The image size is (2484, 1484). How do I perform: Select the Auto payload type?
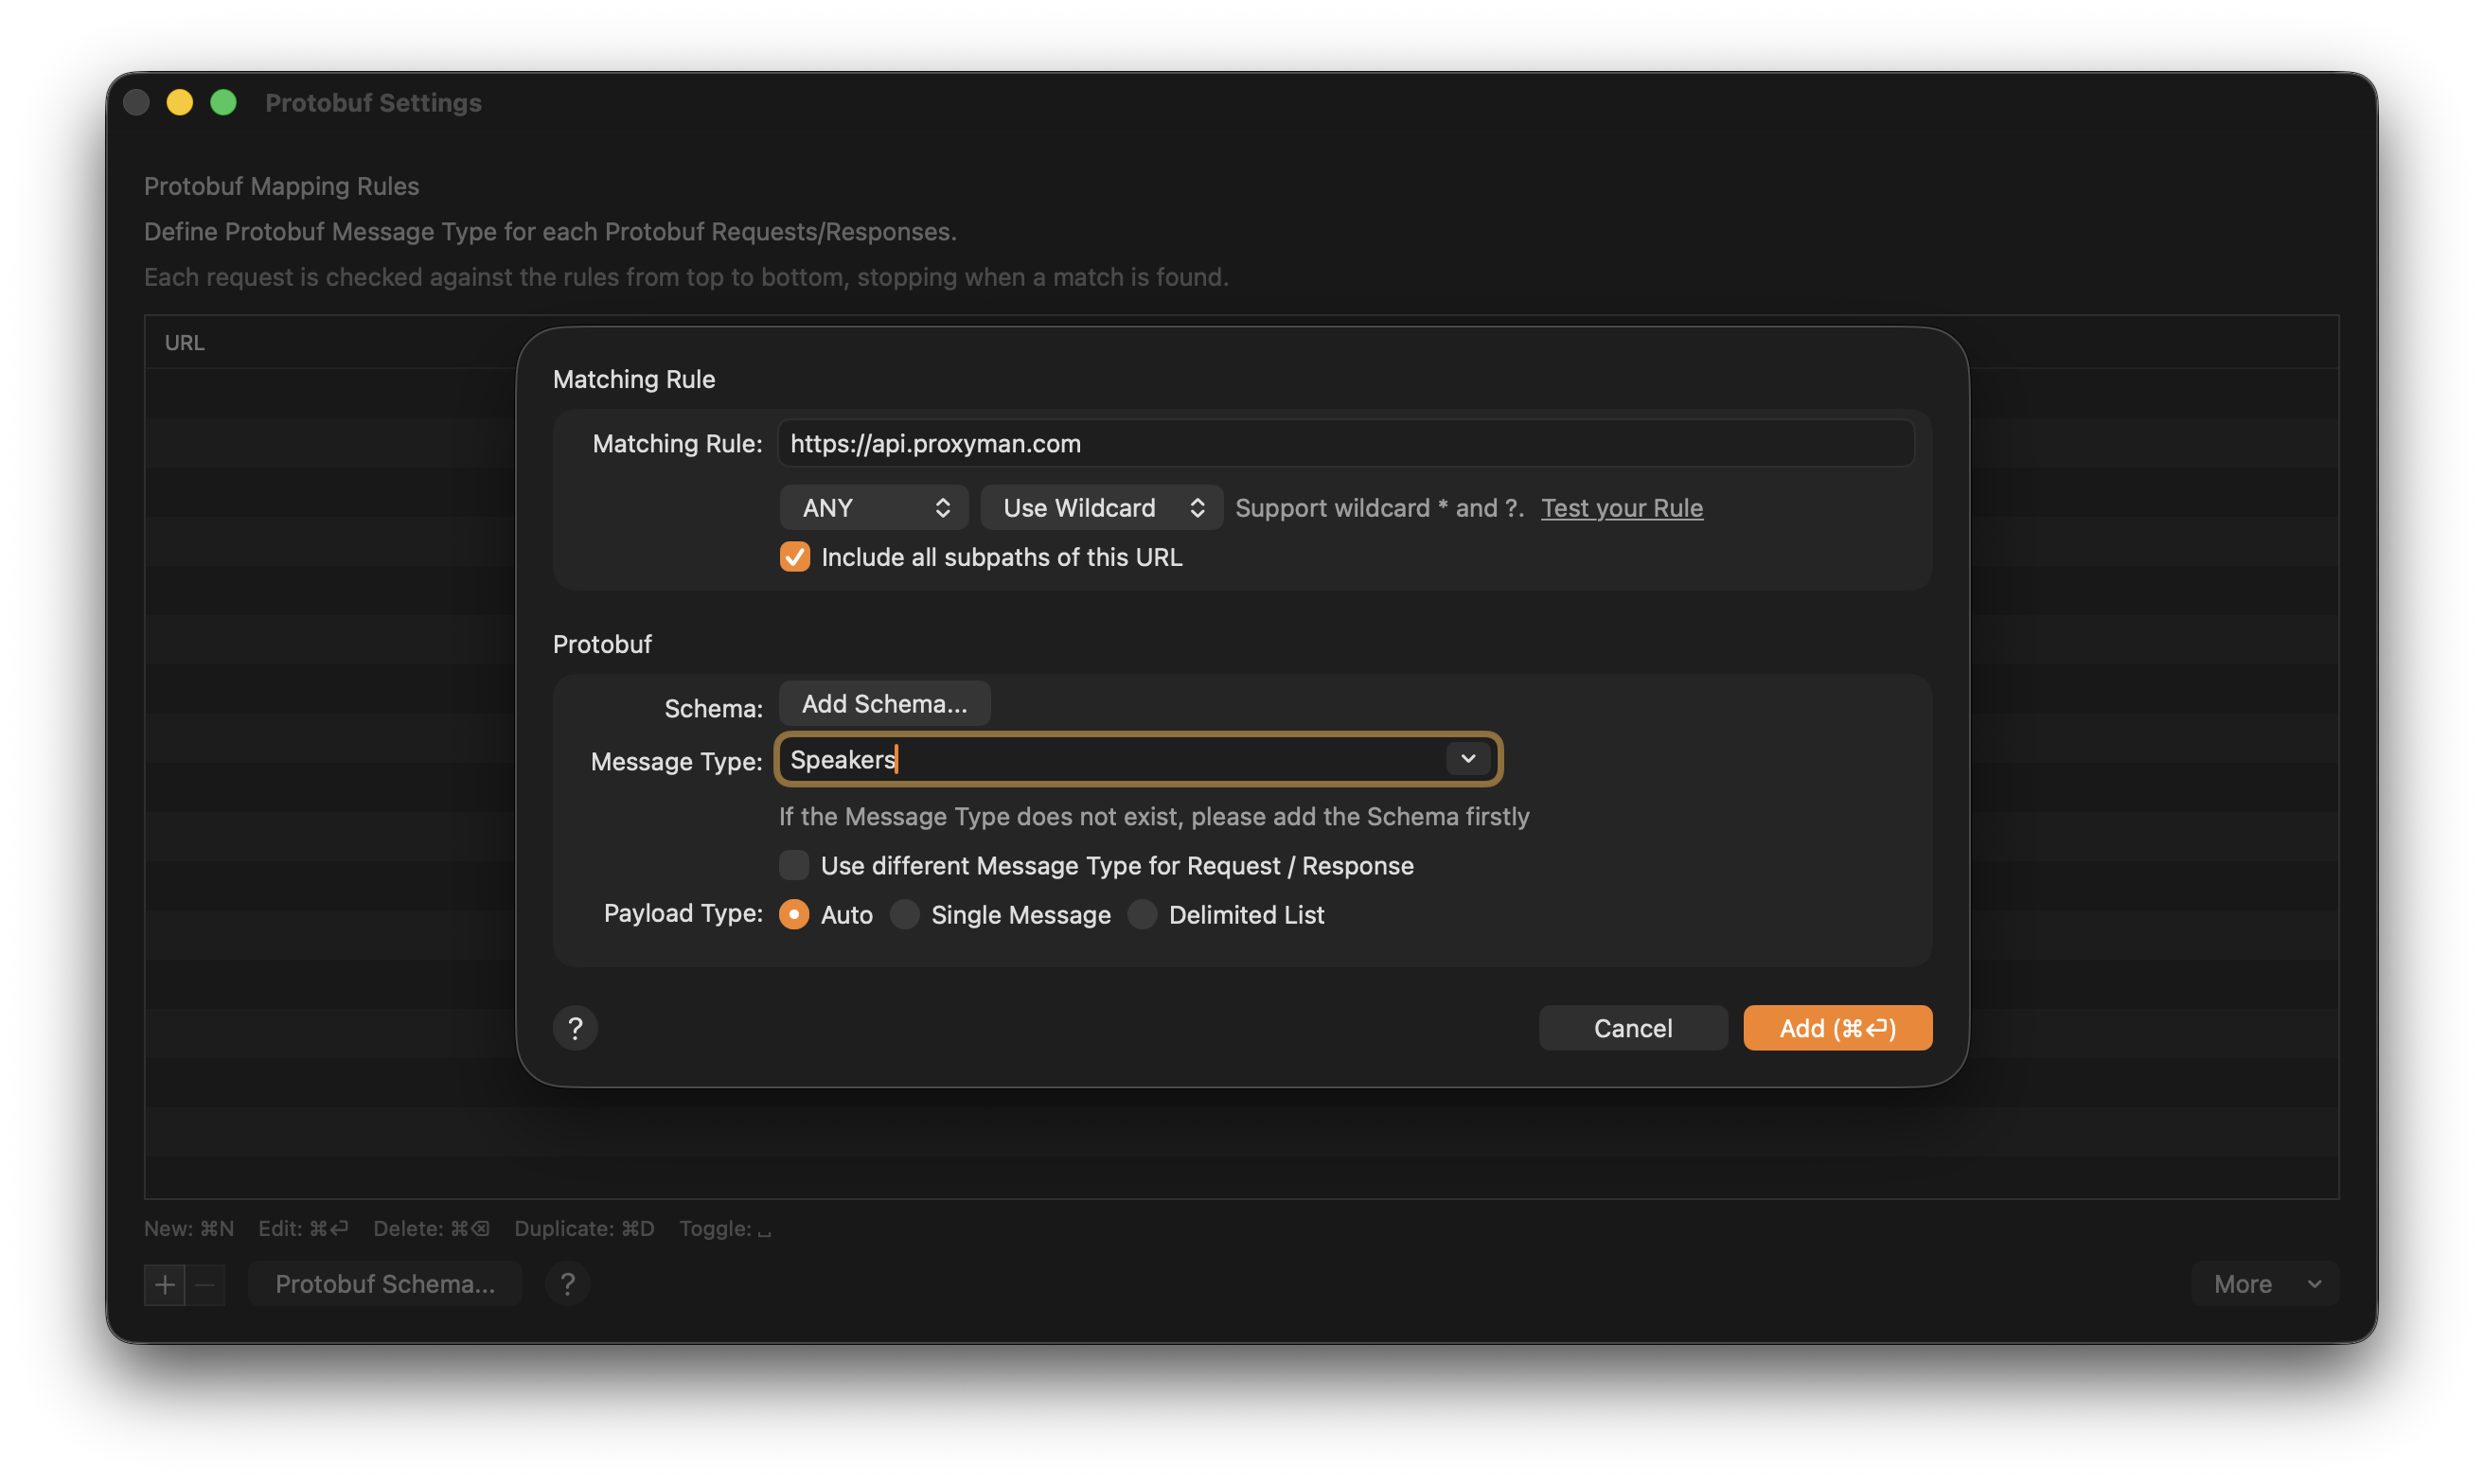click(x=794, y=914)
